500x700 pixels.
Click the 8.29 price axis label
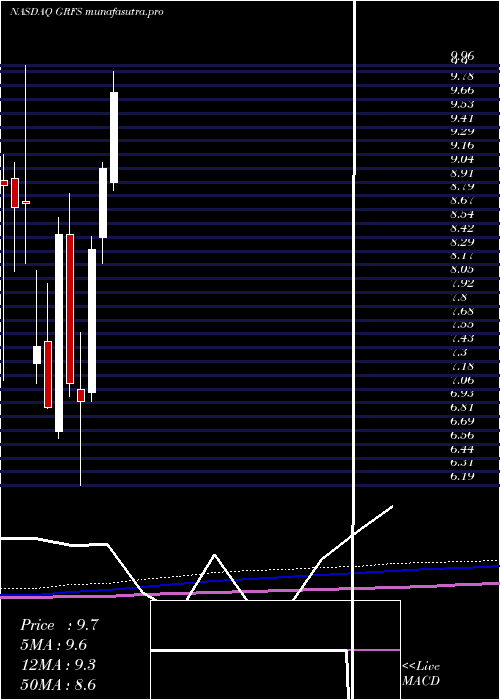coord(462,242)
